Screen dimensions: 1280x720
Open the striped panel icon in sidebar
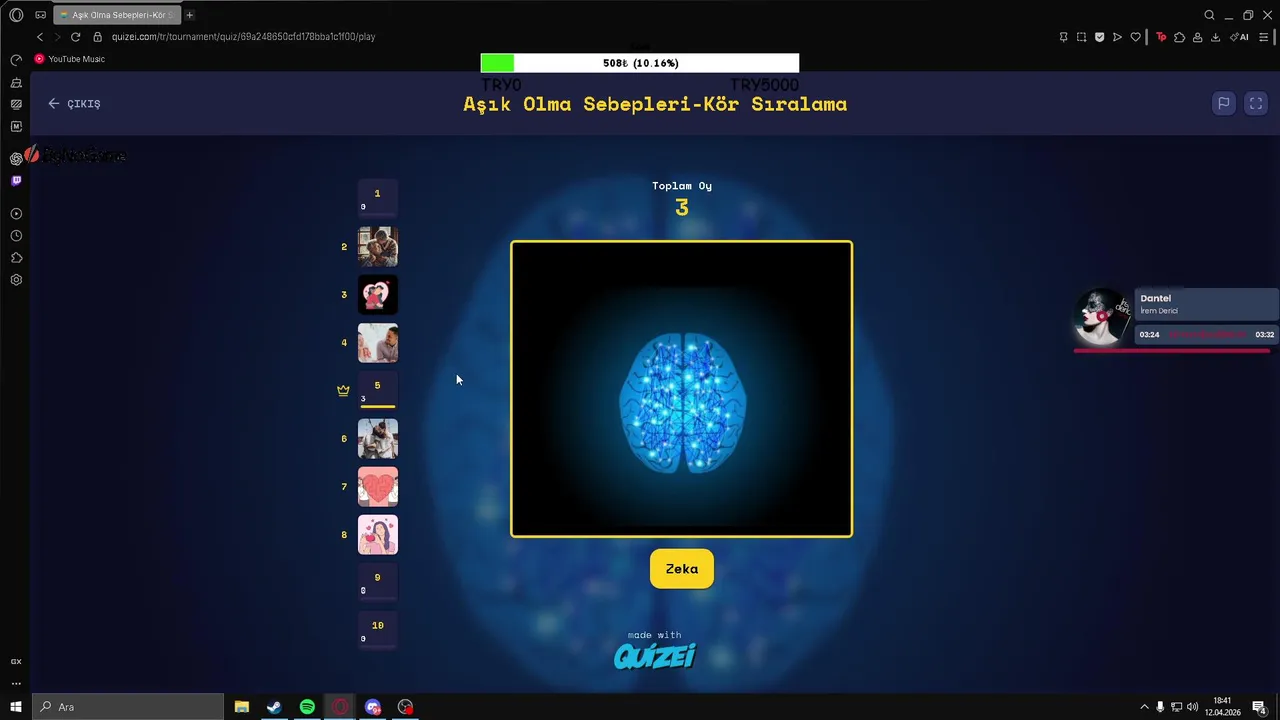pos(16,104)
